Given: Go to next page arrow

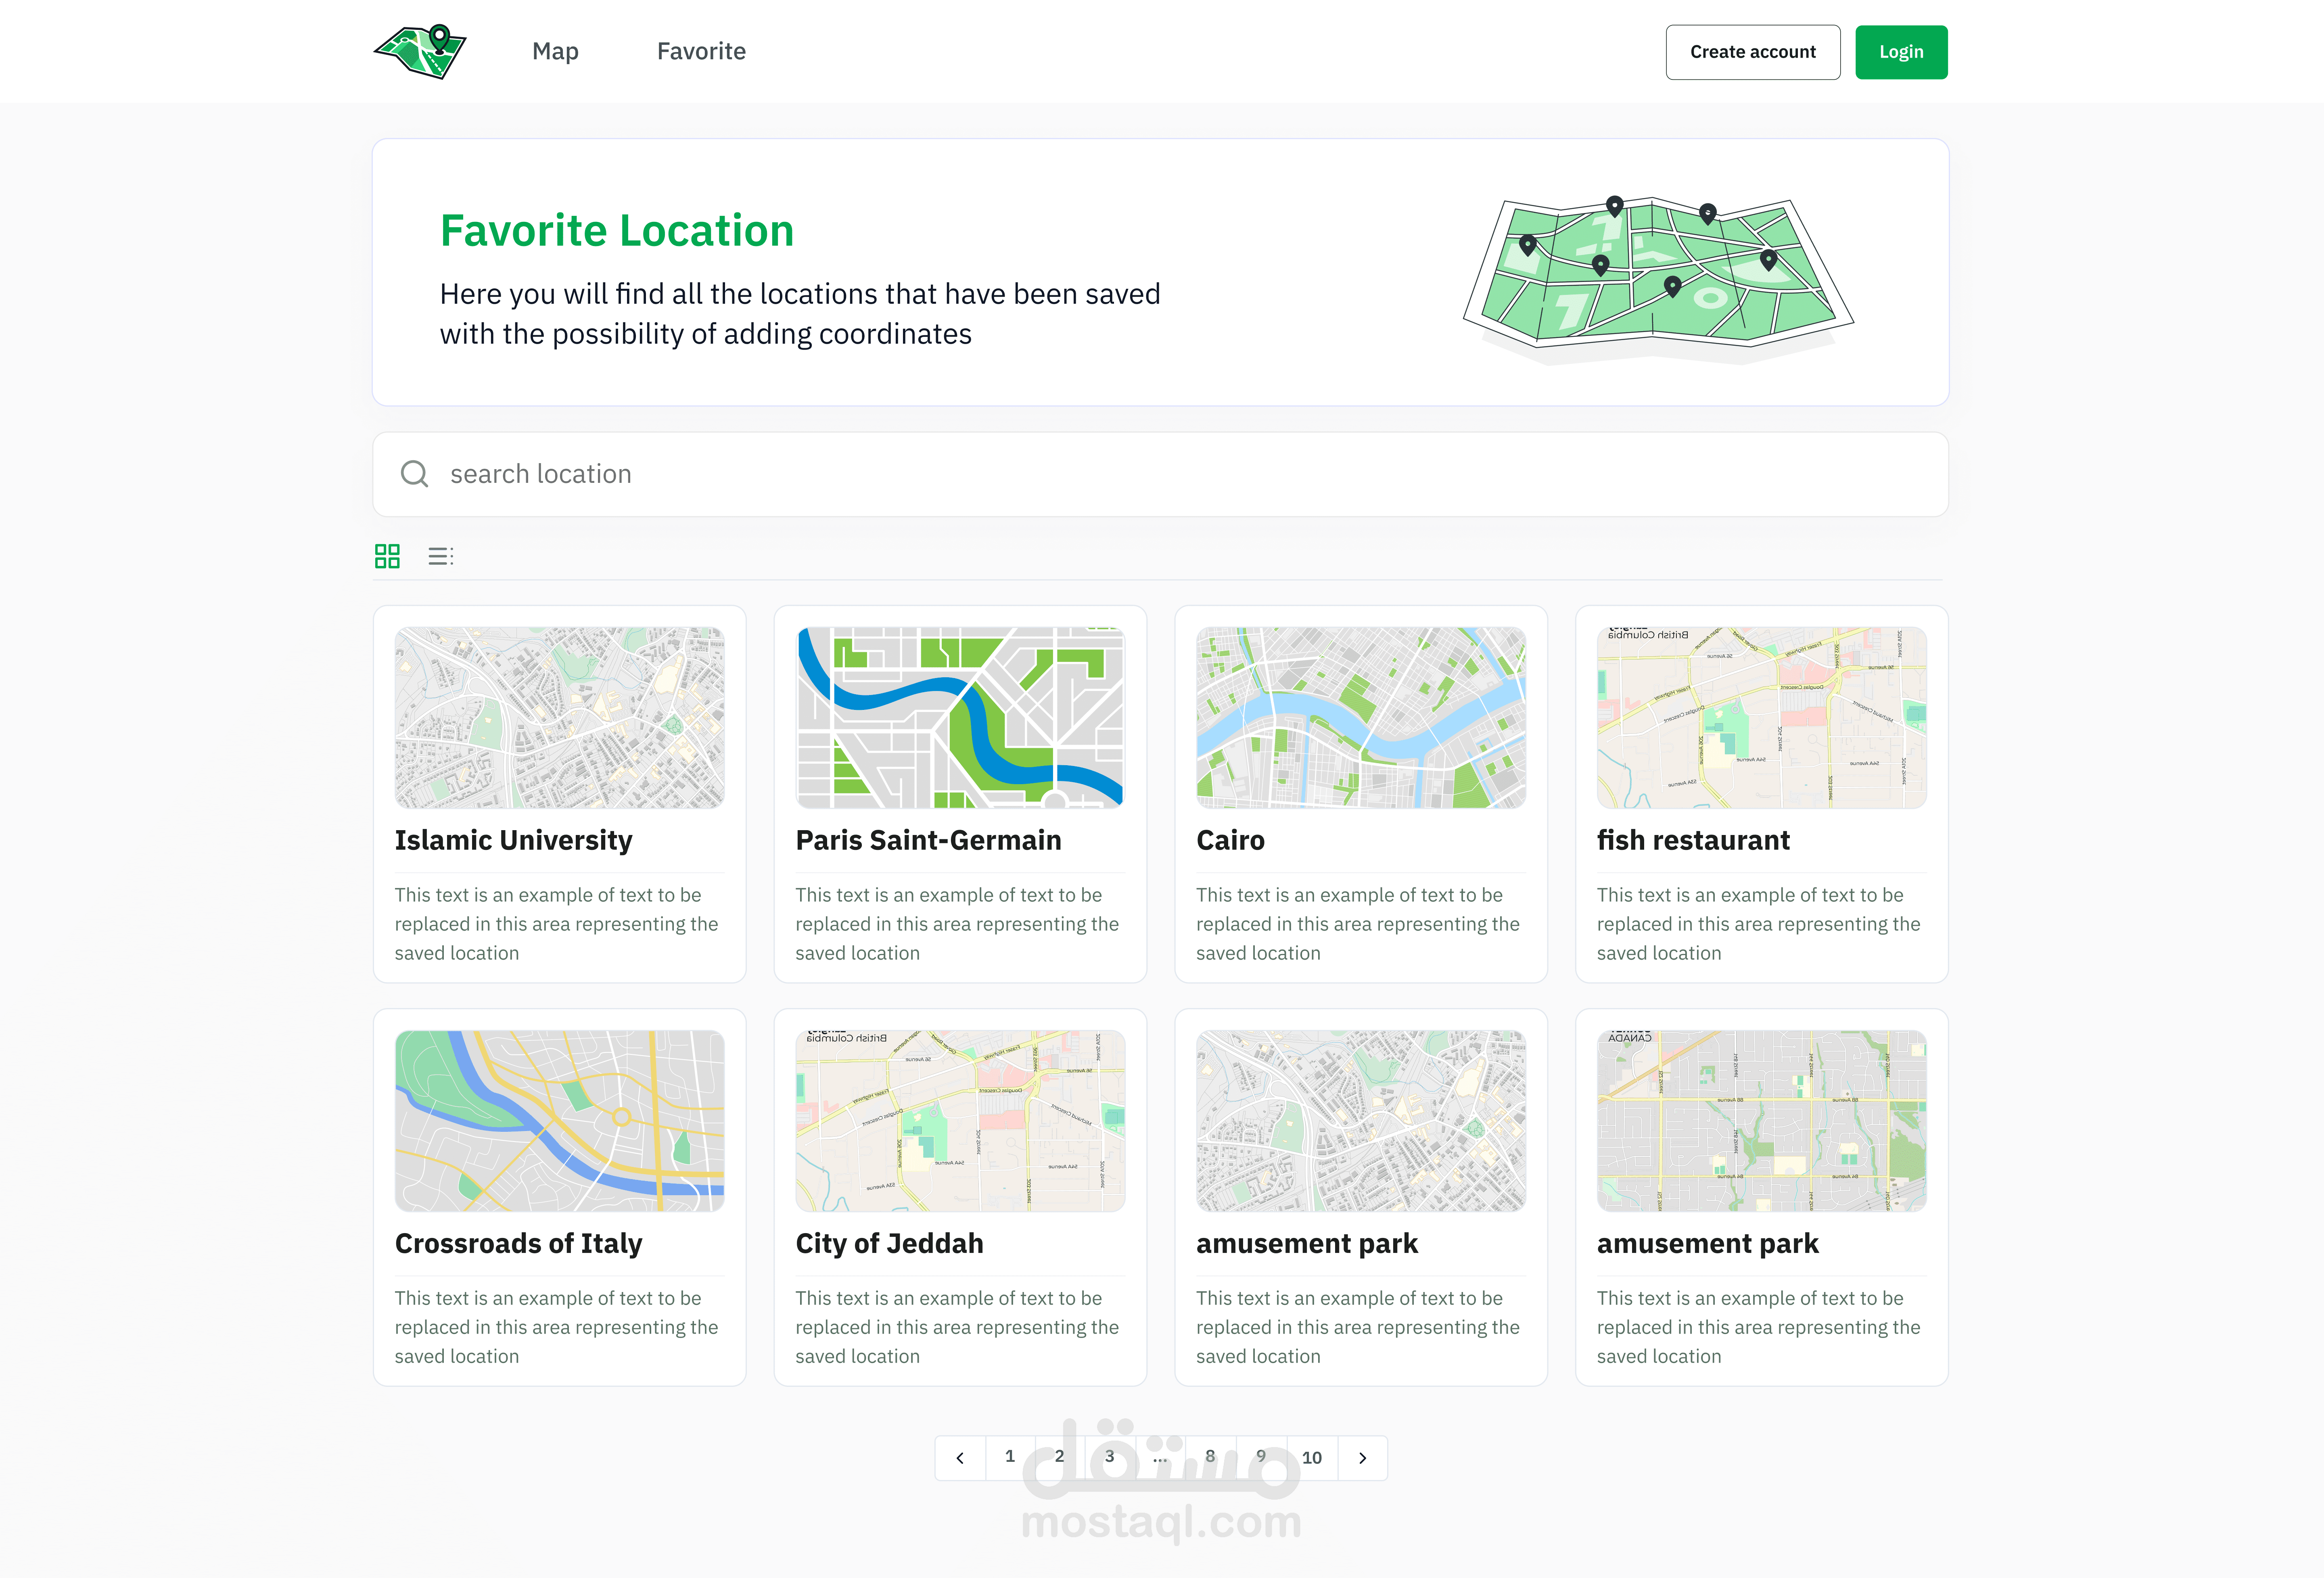Looking at the screenshot, I should tap(1362, 1458).
